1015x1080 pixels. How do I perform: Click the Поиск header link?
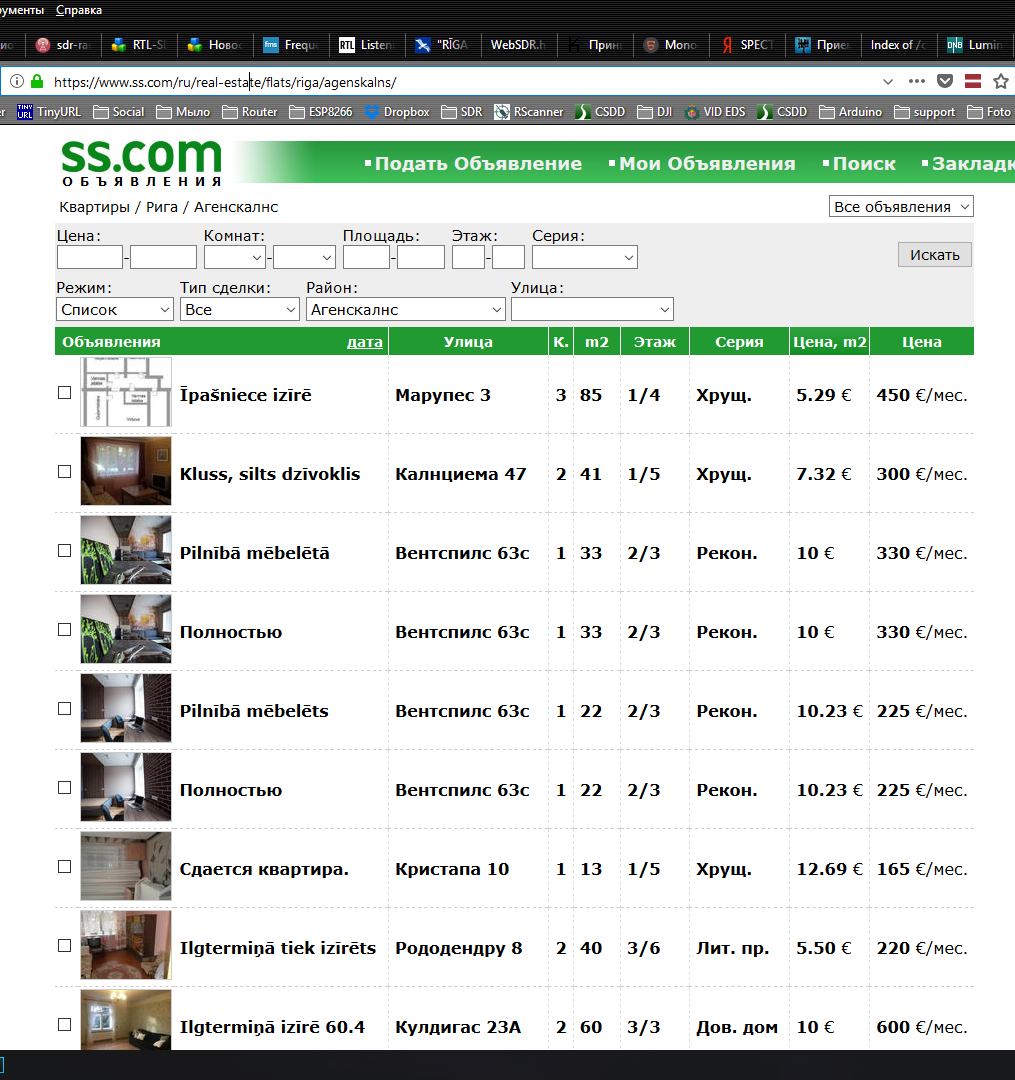click(x=864, y=164)
